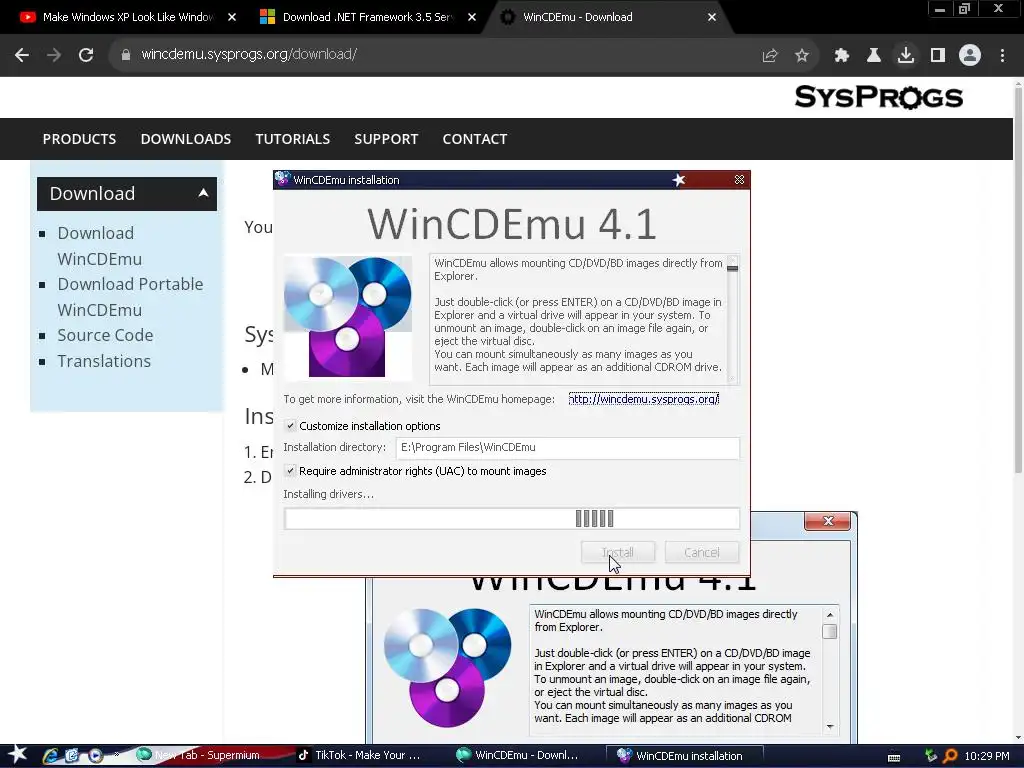Click scroll down arrow in lower description box
Screen dimensions: 1024x768
[x=829, y=726]
